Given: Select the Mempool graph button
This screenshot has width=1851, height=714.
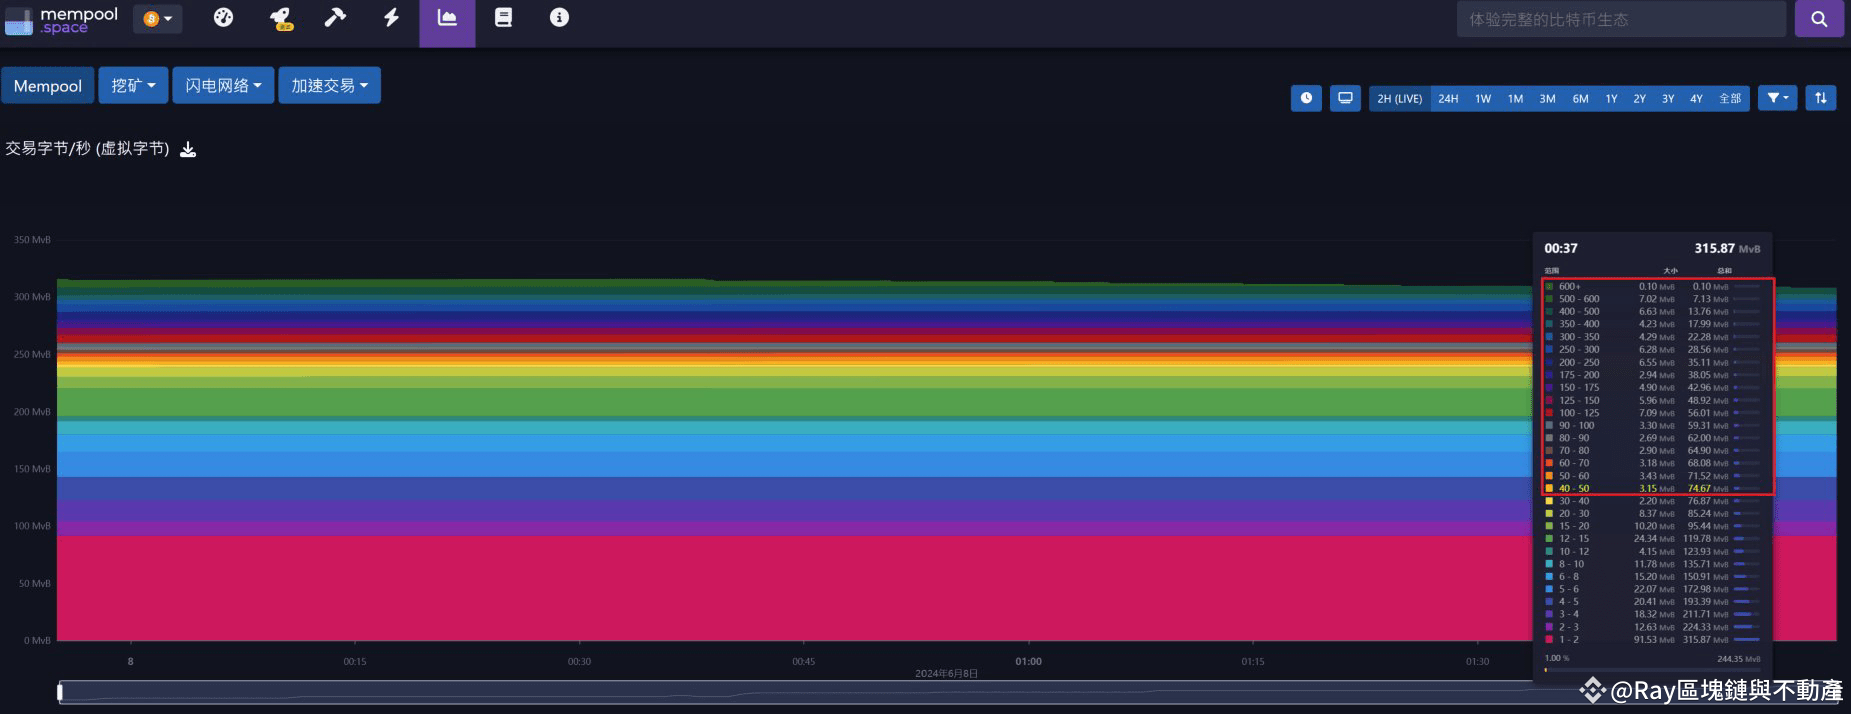Looking at the screenshot, I should pyautogui.click(x=48, y=86).
